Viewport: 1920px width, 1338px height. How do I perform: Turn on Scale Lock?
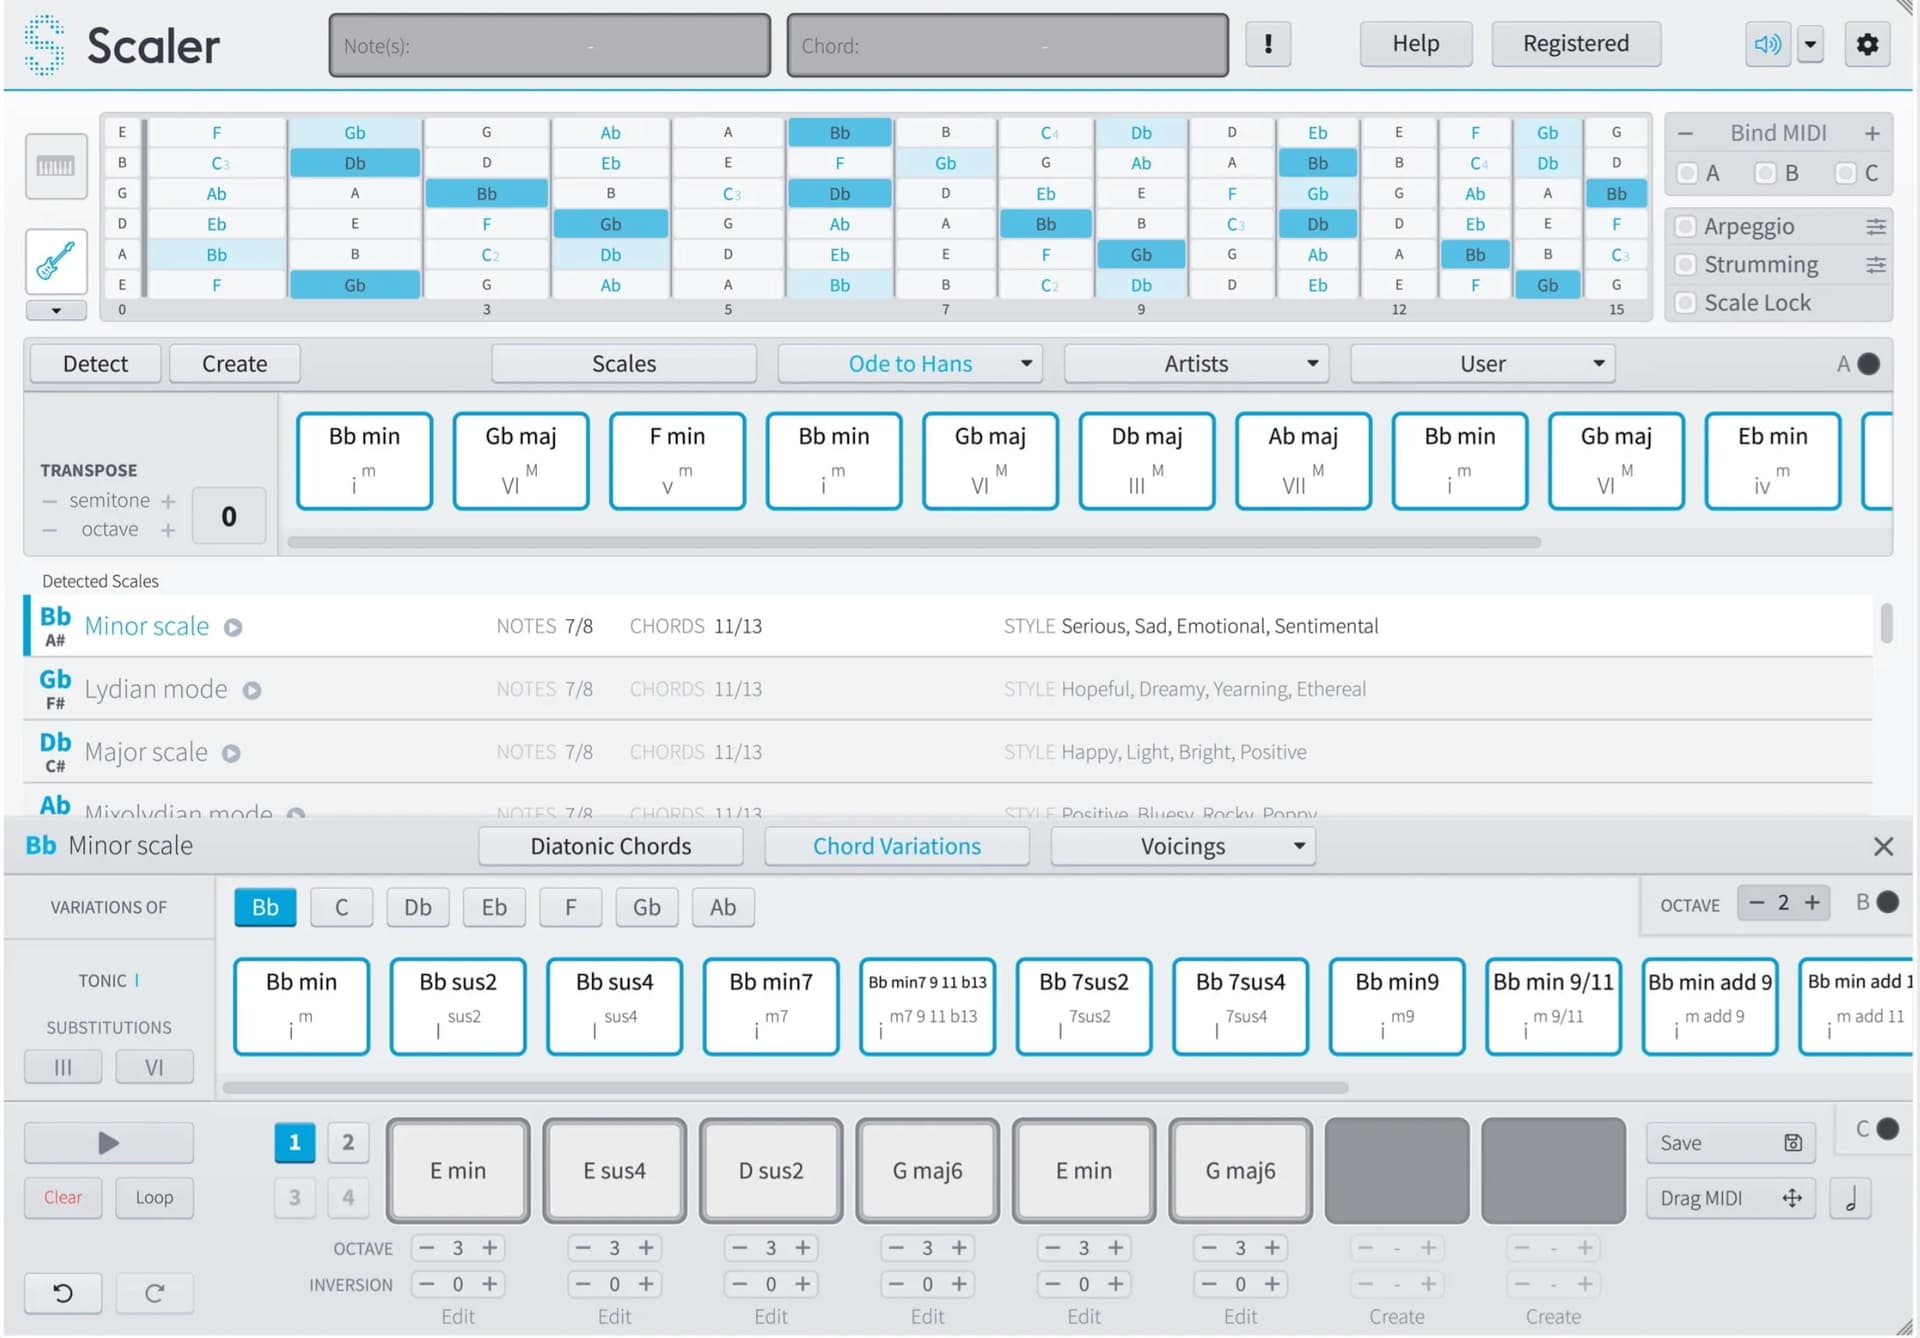pyautogui.click(x=1686, y=303)
